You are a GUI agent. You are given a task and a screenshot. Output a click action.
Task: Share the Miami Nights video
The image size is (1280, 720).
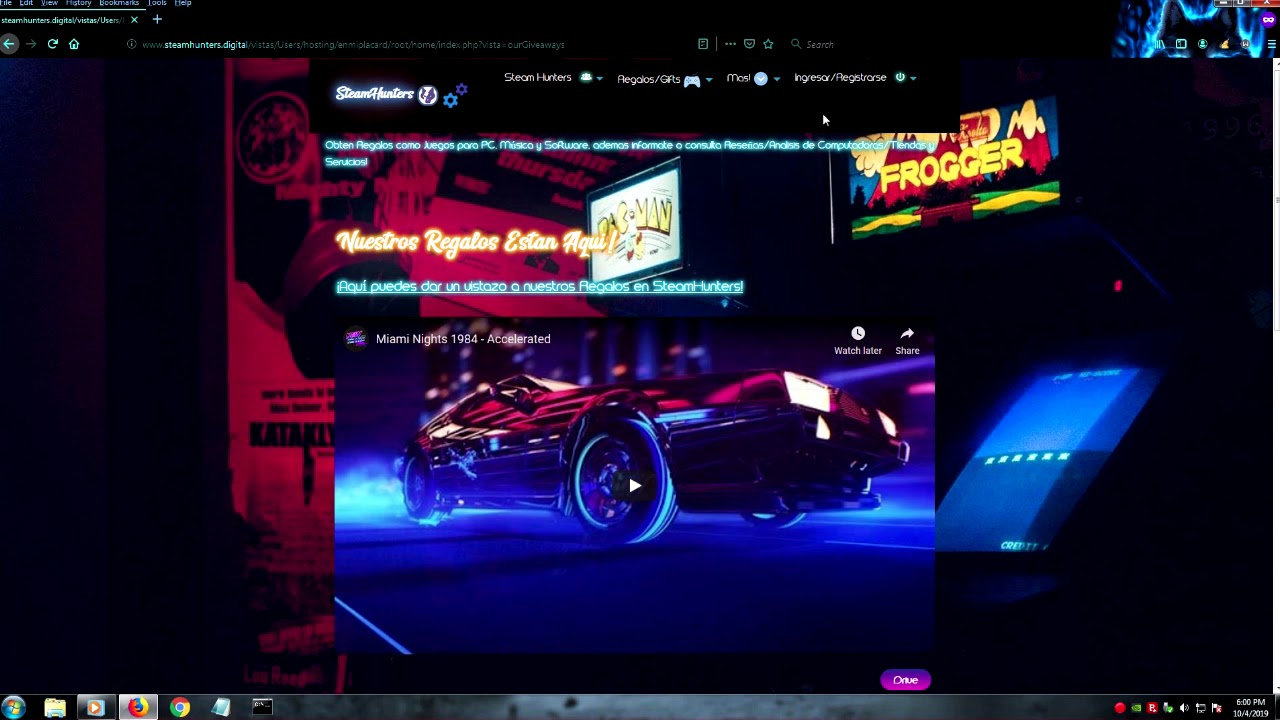[x=907, y=340]
